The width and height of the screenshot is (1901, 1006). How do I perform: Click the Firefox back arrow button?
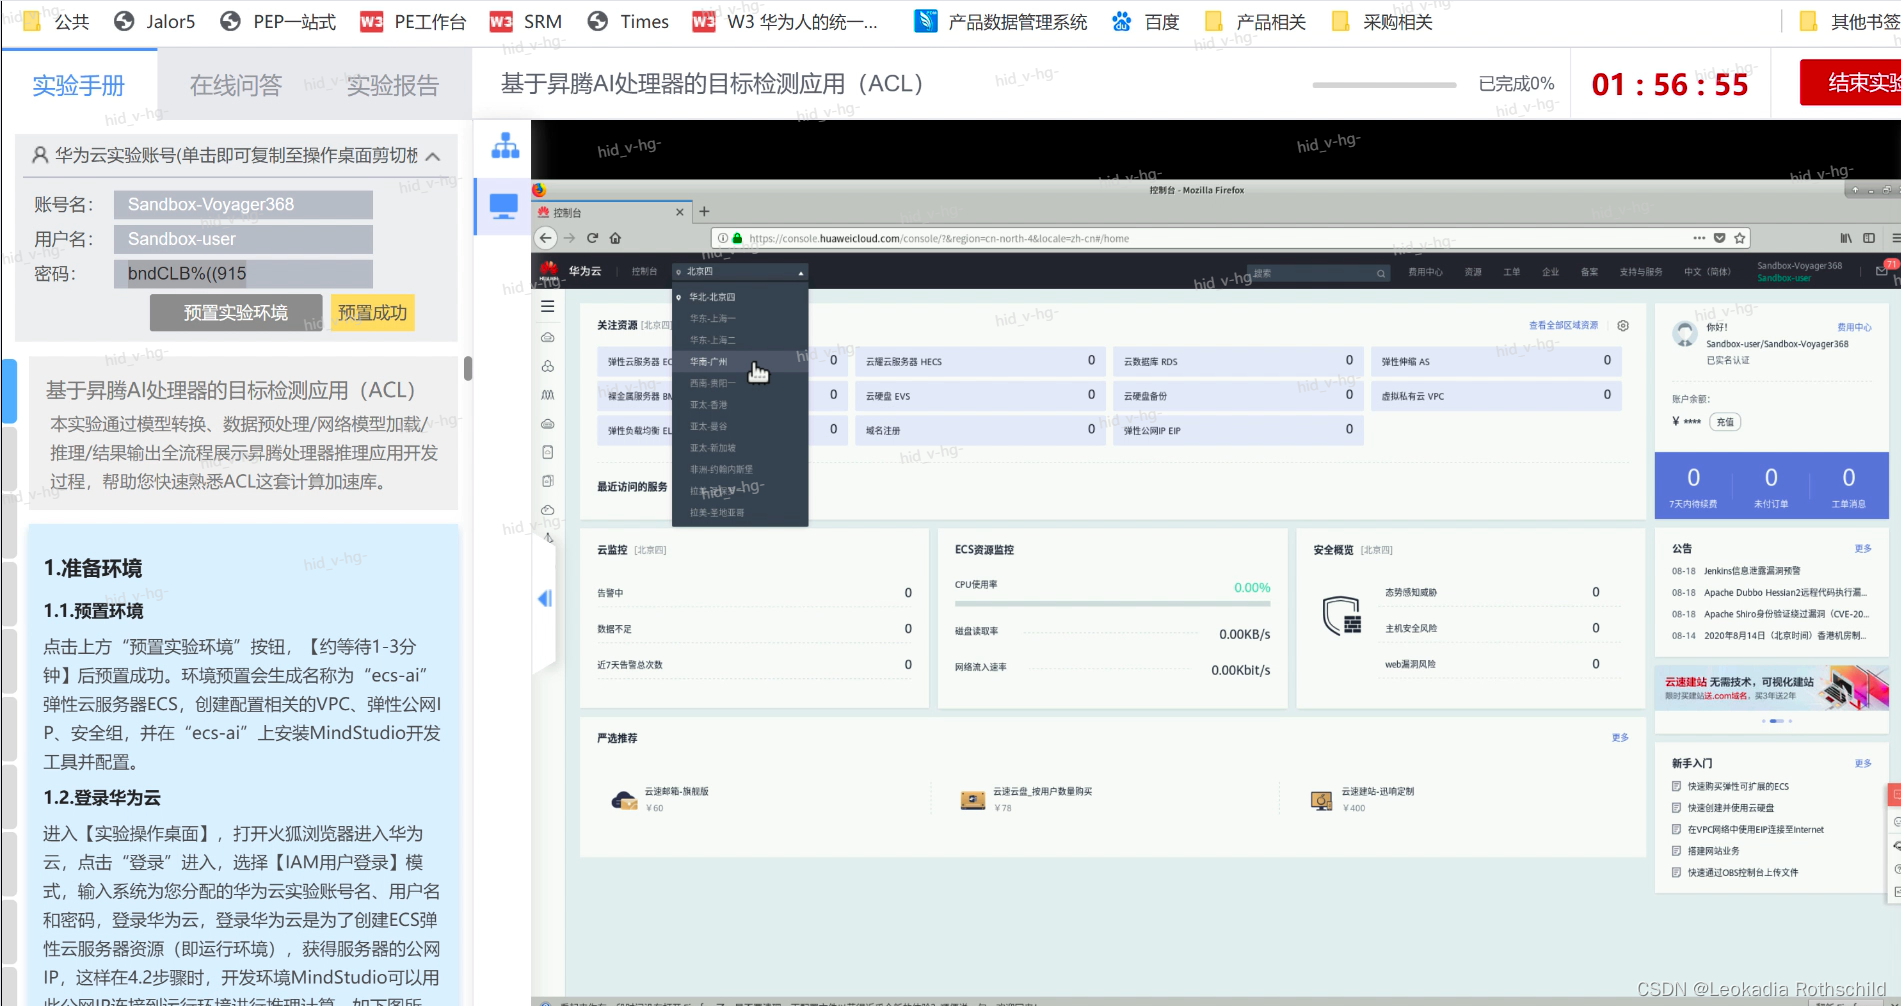(x=545, y=238)
